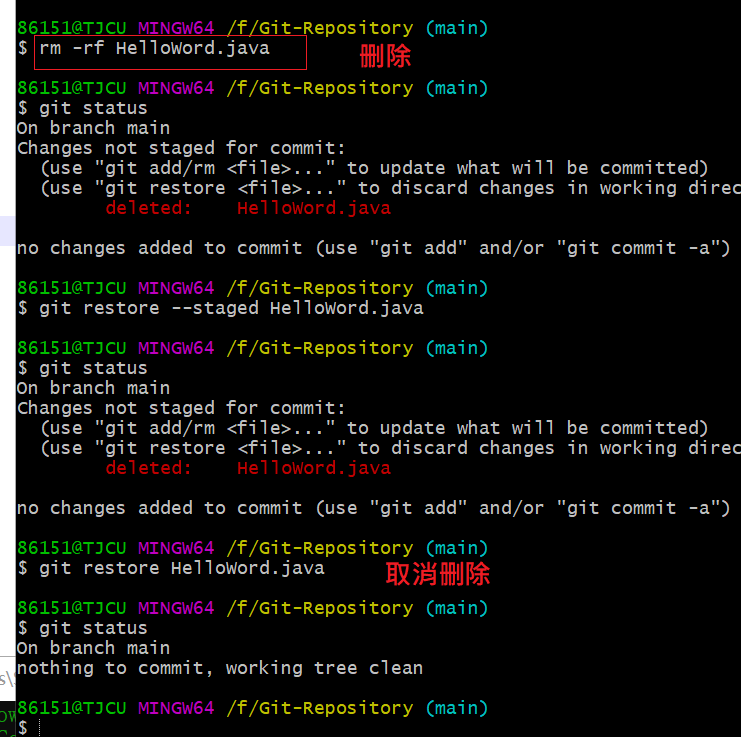
Task: Click the red 删除 annotation label
Action: coord(385,56)
